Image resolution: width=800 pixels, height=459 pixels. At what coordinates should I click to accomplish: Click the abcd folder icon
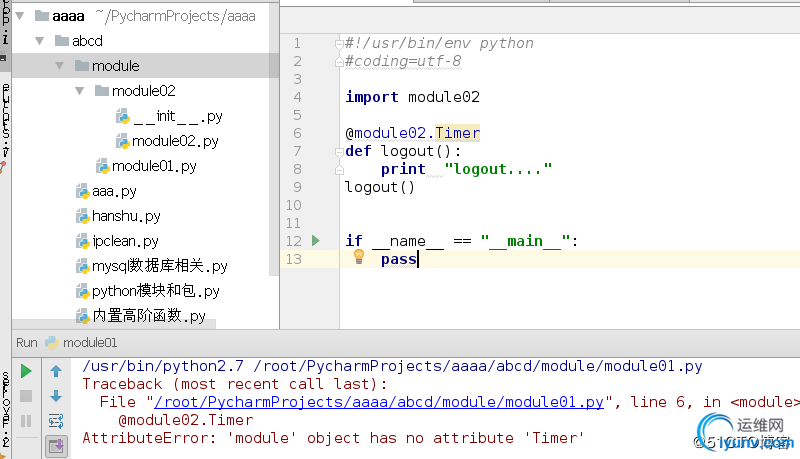coord(62,40)
